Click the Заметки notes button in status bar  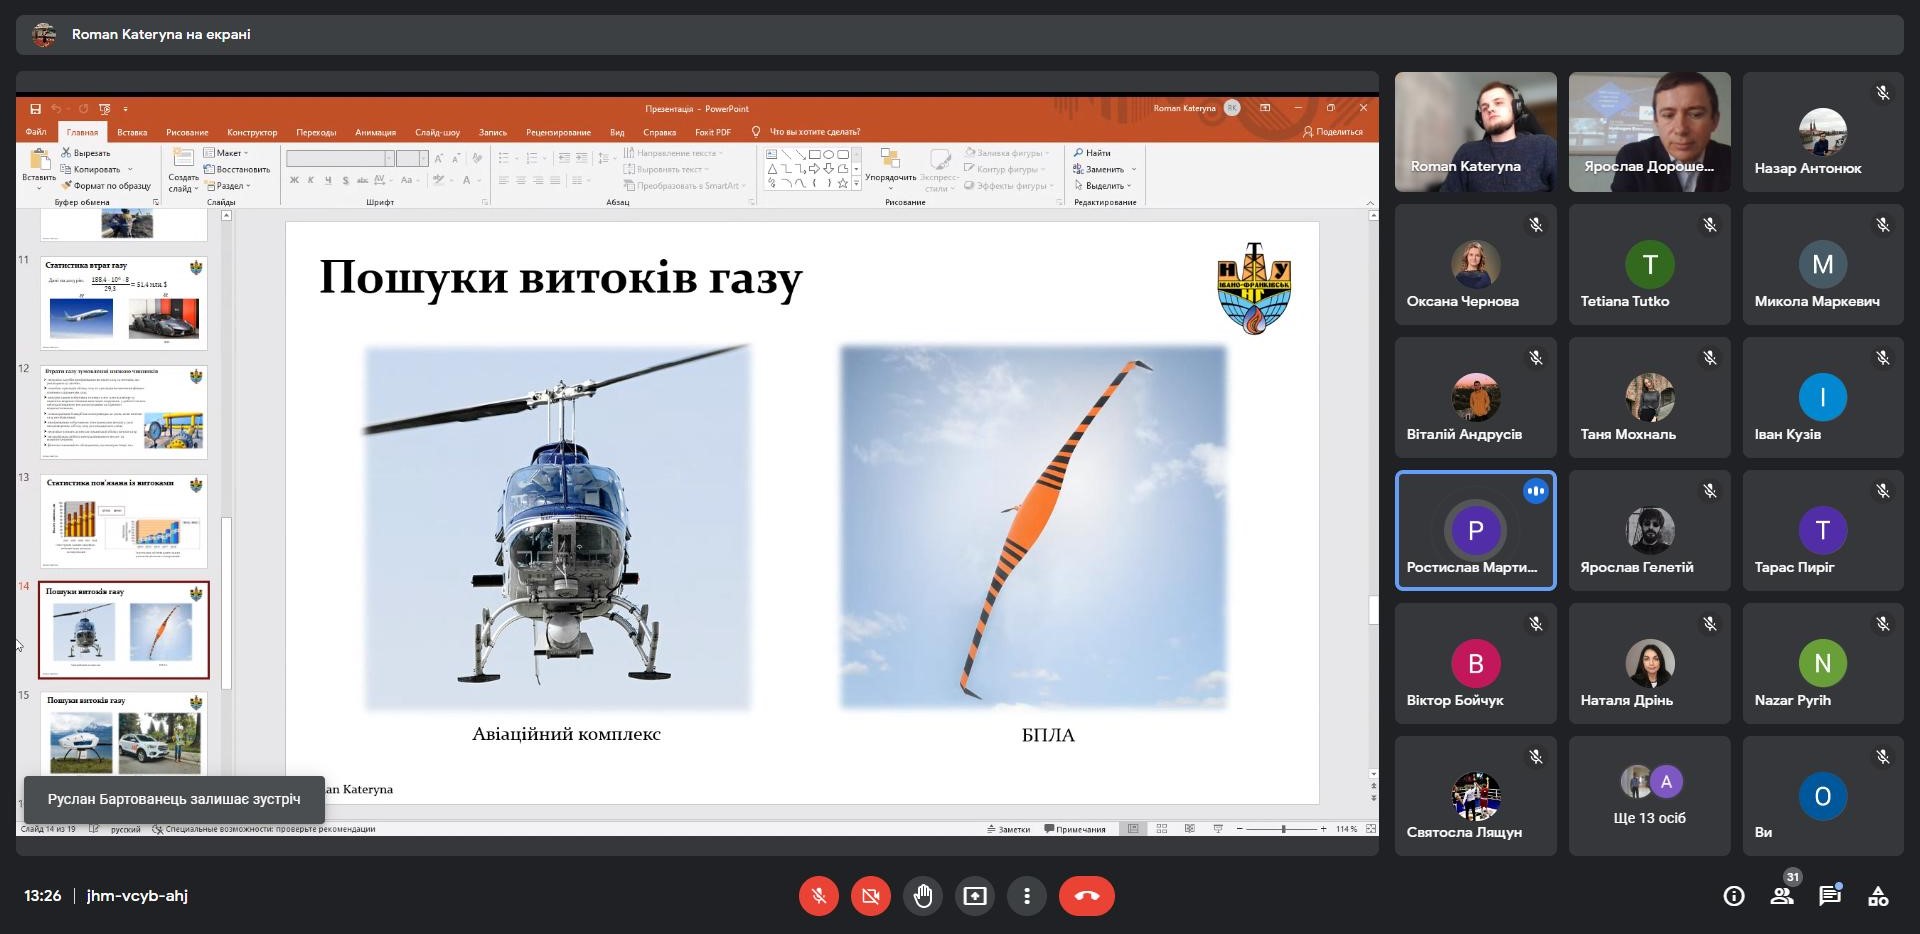pyautogui.click(x=1008, y=829)
